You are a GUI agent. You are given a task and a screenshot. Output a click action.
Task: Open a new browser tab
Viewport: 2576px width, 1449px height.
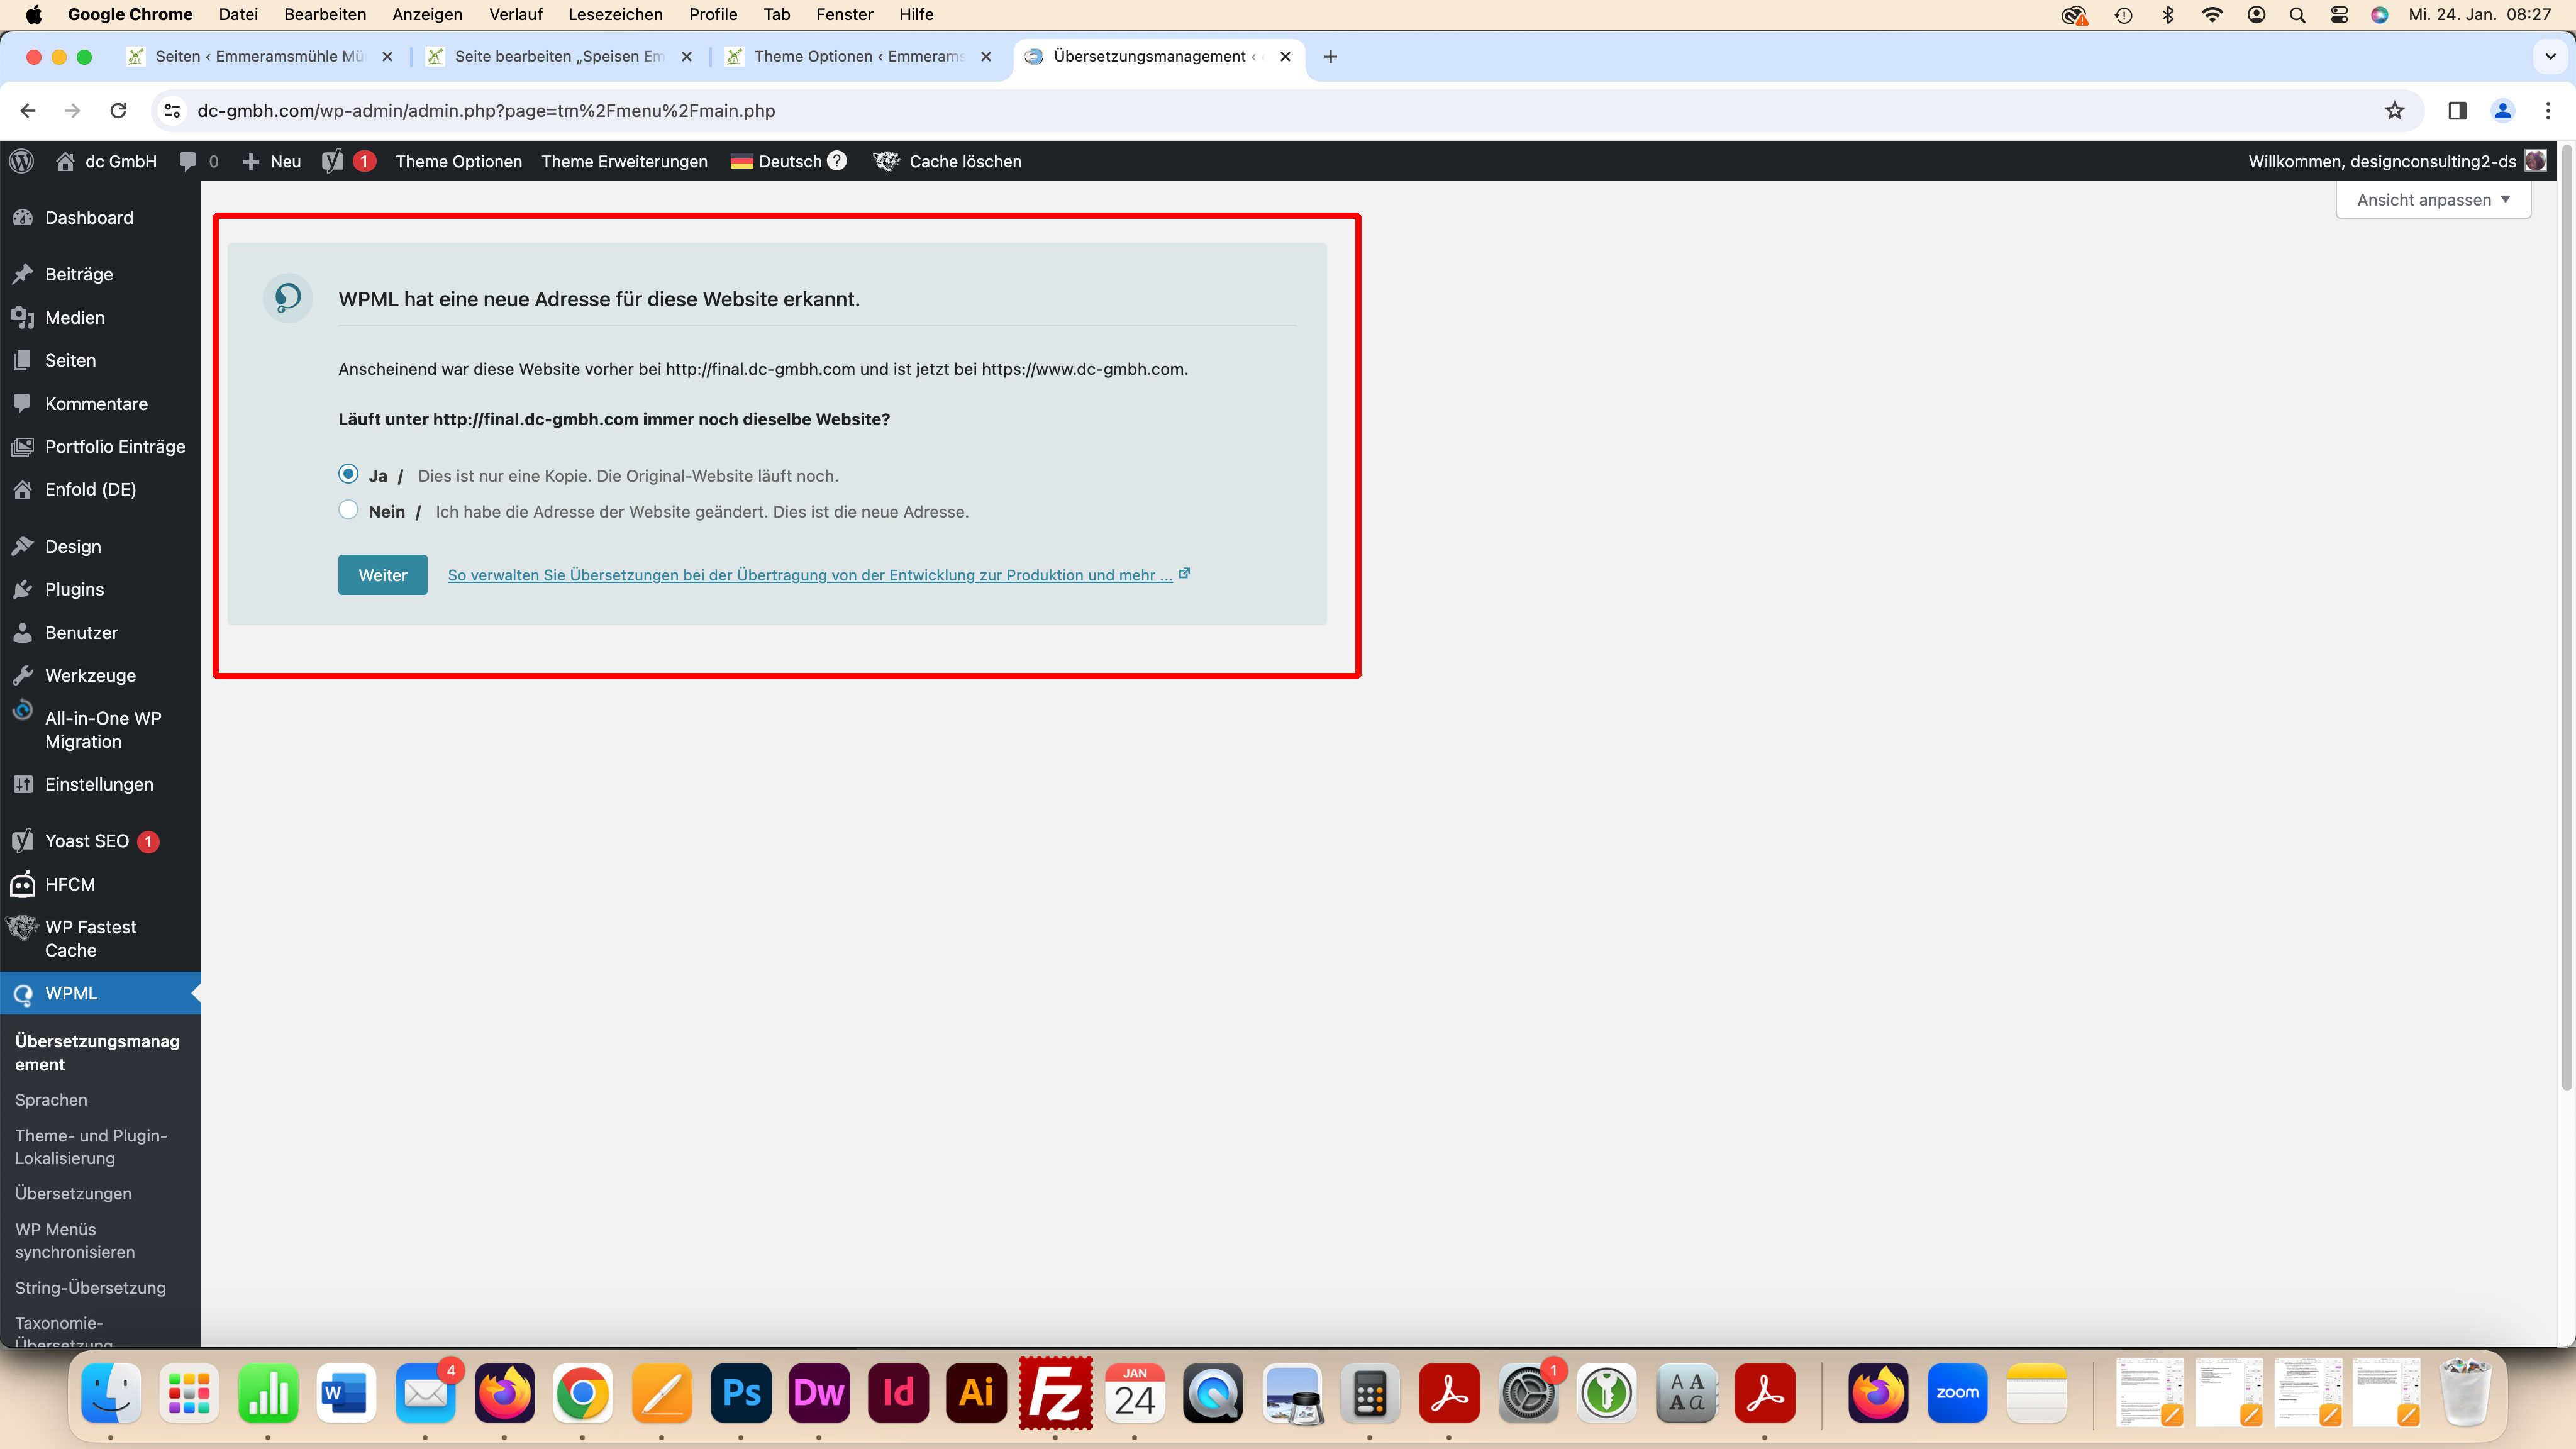coord(1330,57)
